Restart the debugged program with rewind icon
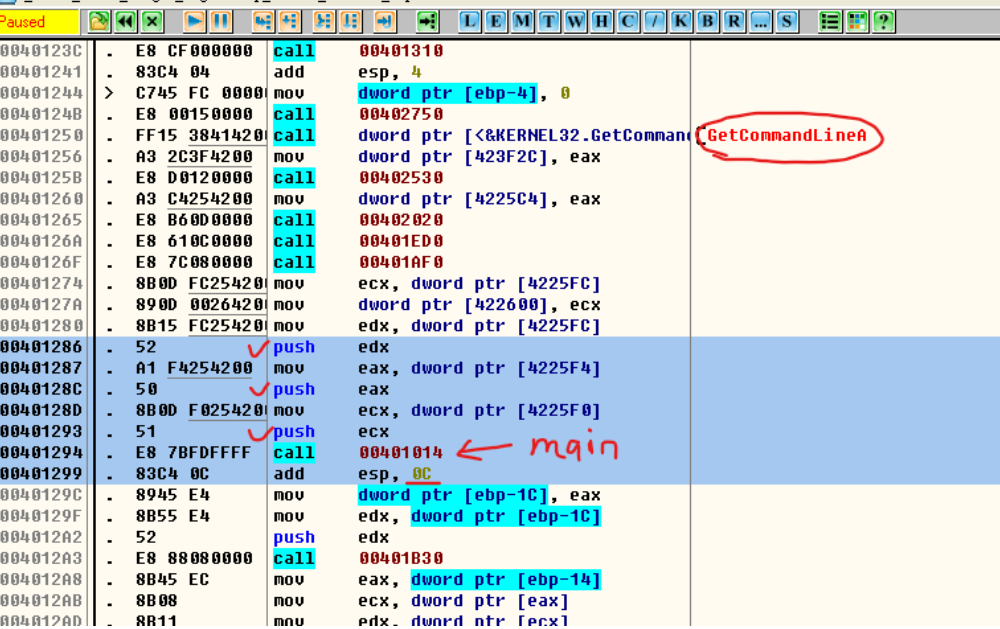The width and height of the screenshot is (1000, 629). 125,20
